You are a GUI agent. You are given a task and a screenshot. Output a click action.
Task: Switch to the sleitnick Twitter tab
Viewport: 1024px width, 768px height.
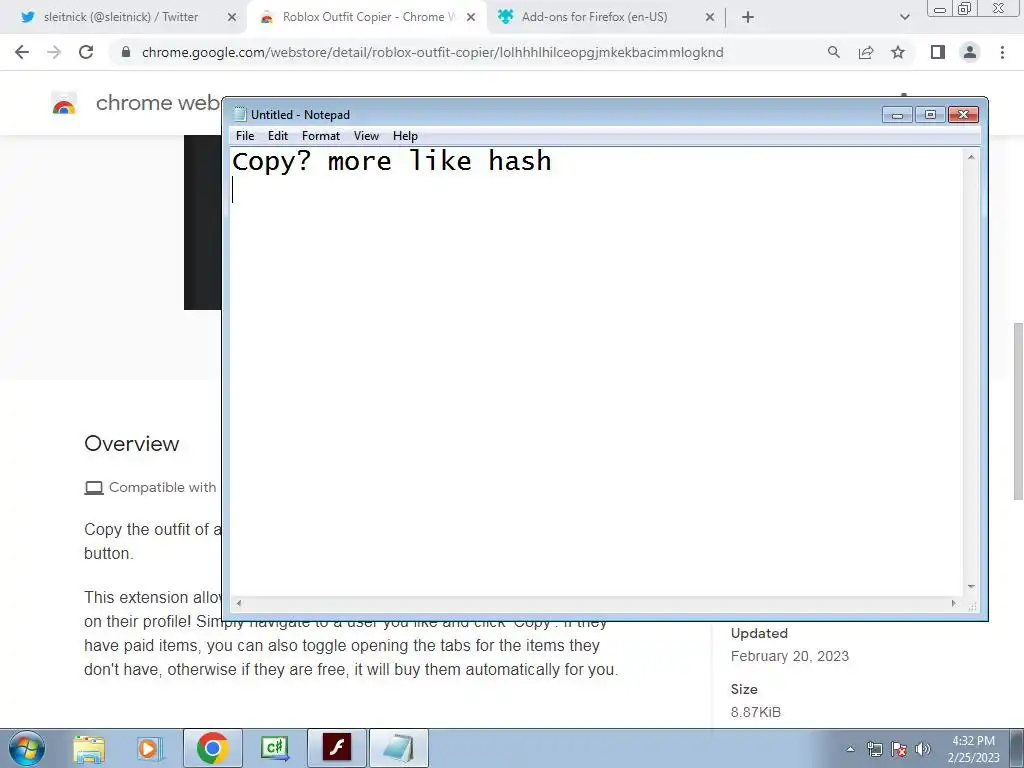[x=121, y=17]
